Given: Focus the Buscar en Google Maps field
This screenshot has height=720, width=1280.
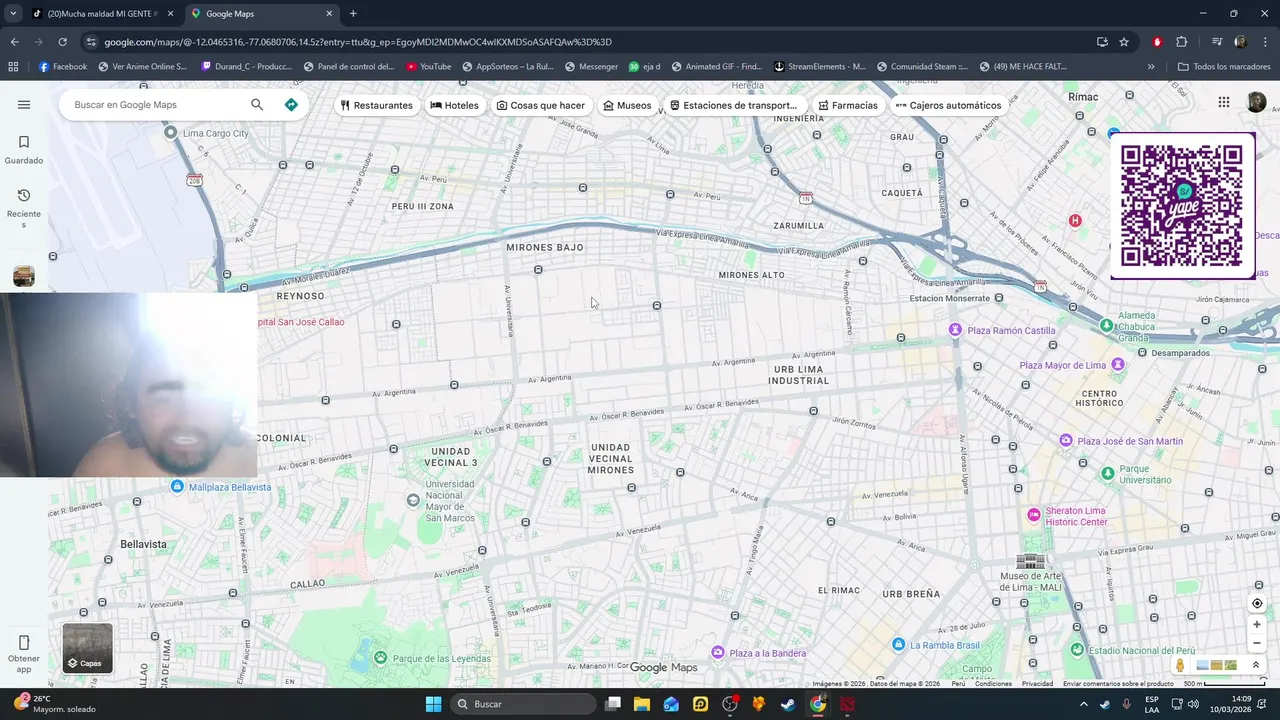Looking at the screenshot, I should [x=155, y=104].
